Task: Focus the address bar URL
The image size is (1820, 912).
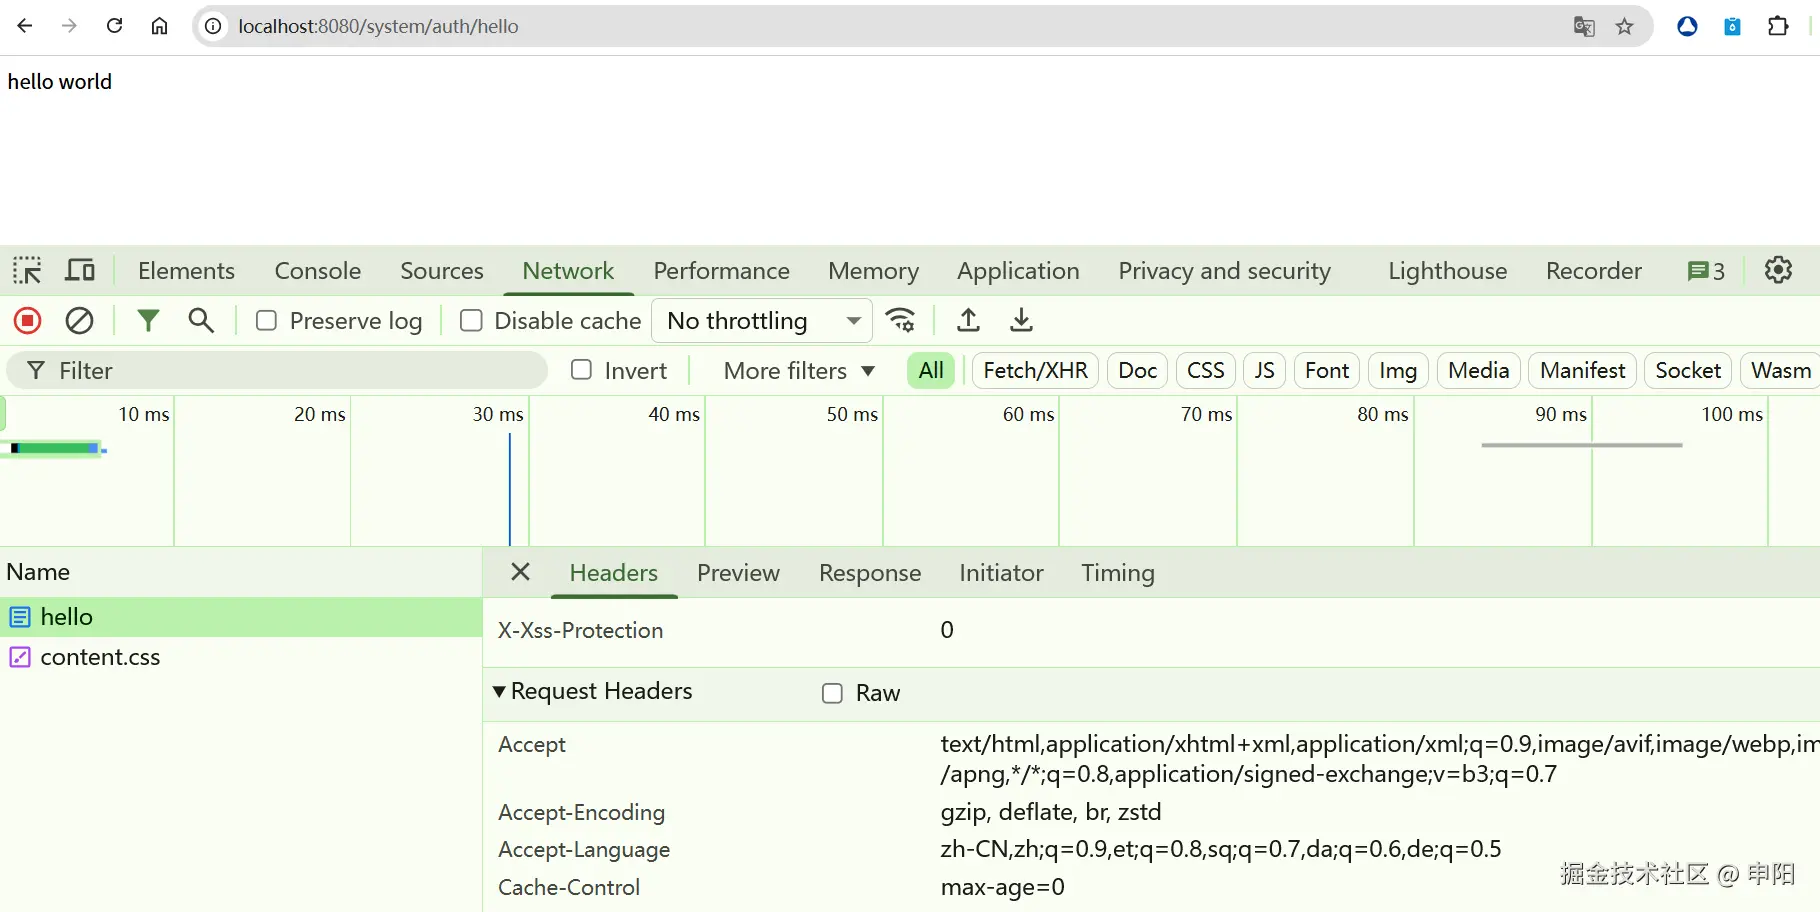Action: click(x=378, y=26)
